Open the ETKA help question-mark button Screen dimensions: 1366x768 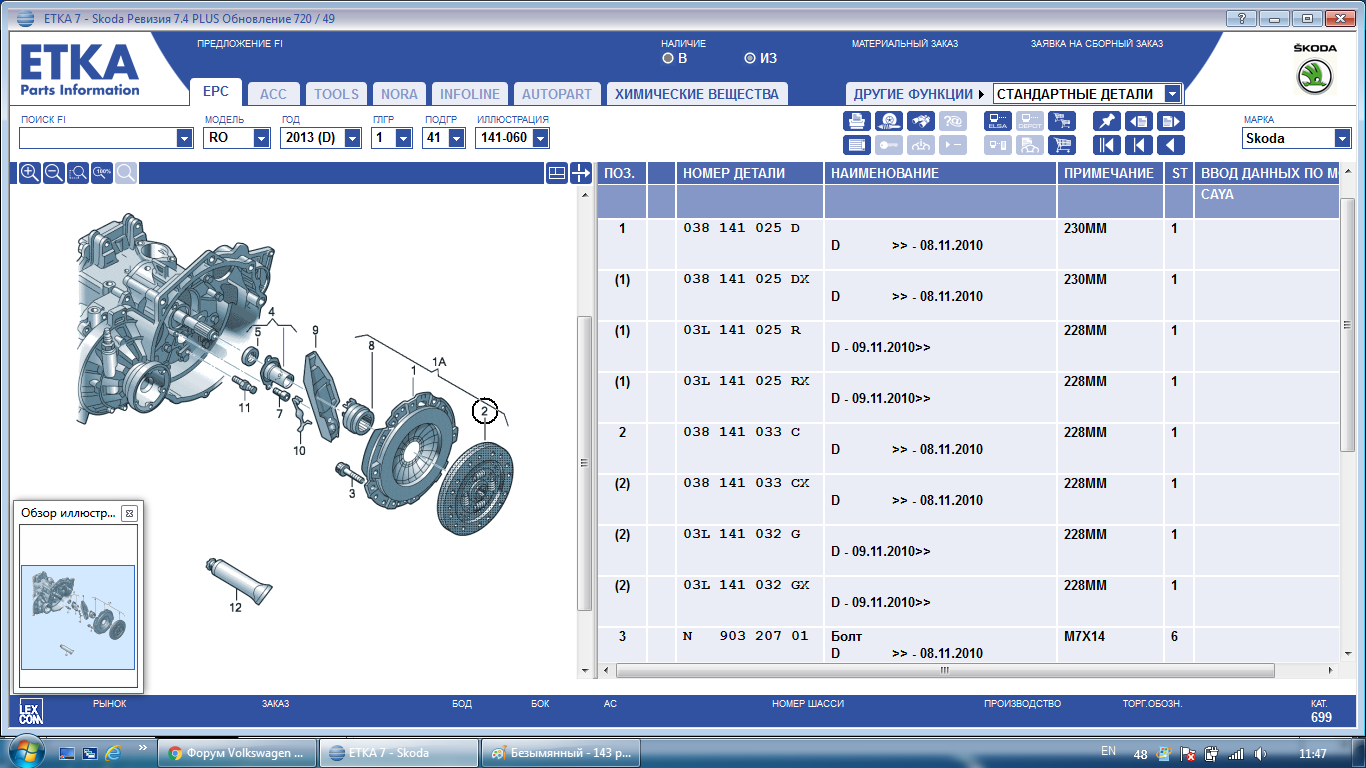click(1240, 18)
